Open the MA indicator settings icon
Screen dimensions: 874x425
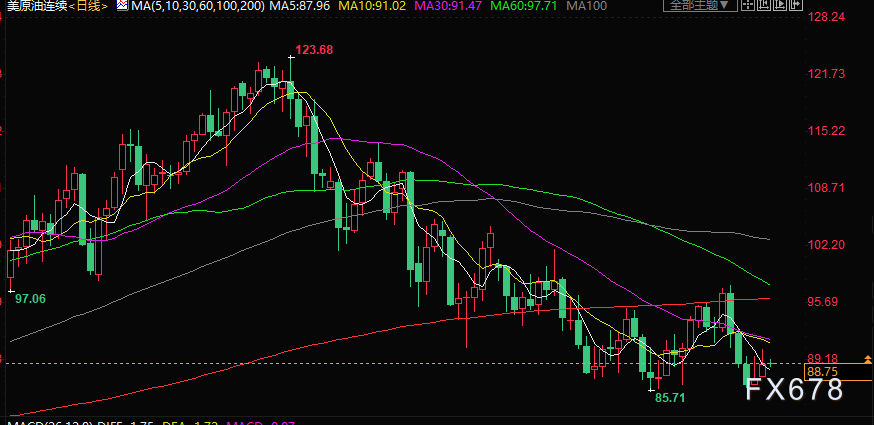(121, 6)
